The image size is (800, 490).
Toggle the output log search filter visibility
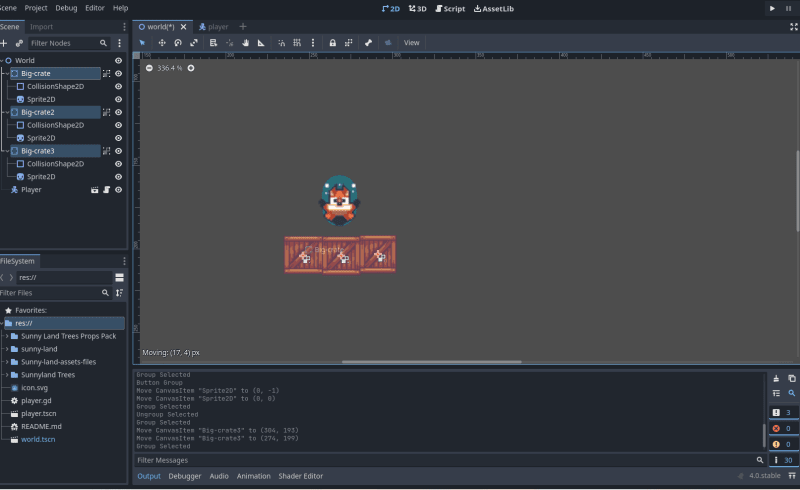point(792,393)
